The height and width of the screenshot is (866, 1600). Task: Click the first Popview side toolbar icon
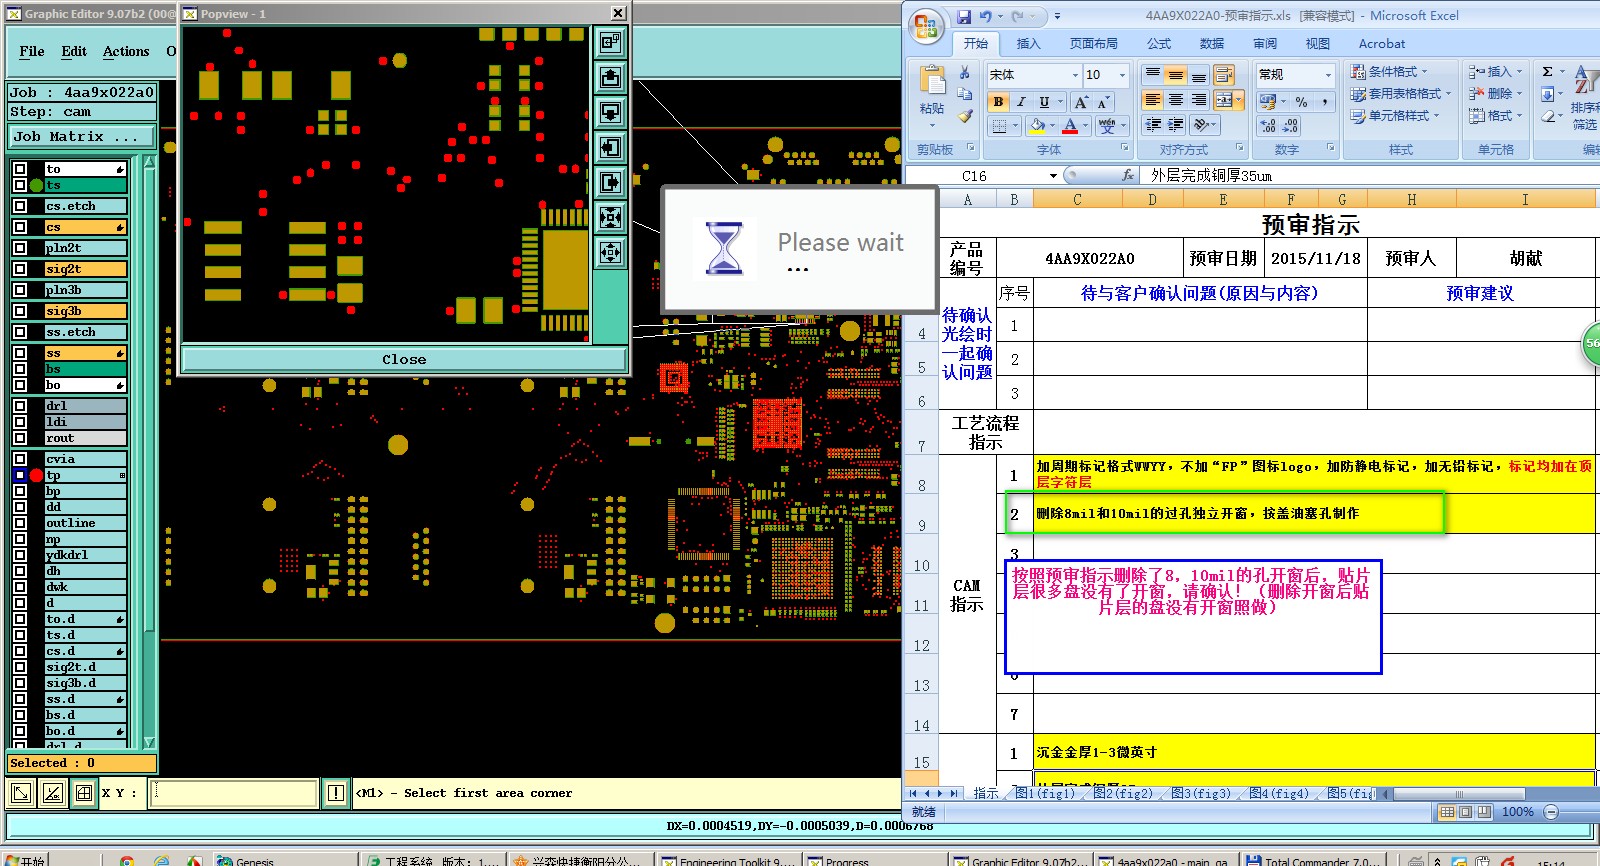pyautogui.click(x=610, y=42)
